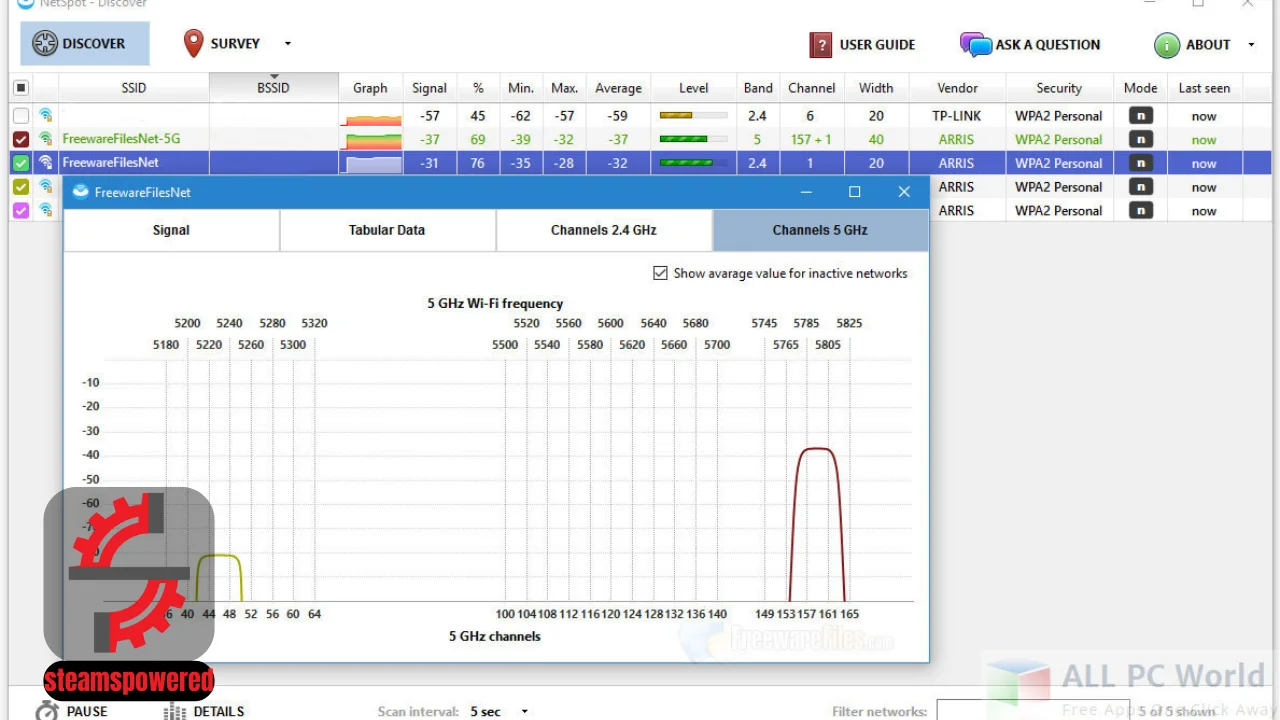
Task: Toggle the olive-colored network row checkbox
Action: (20, 187)
